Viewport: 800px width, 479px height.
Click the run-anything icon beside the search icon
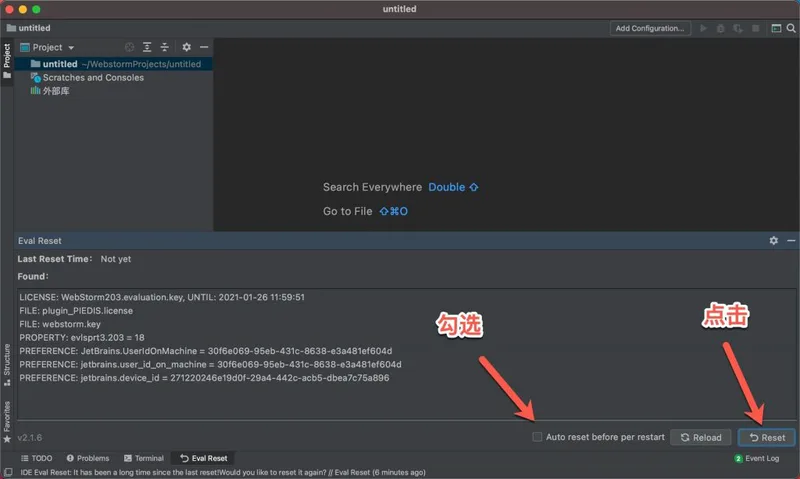click(x=775, y=29)
